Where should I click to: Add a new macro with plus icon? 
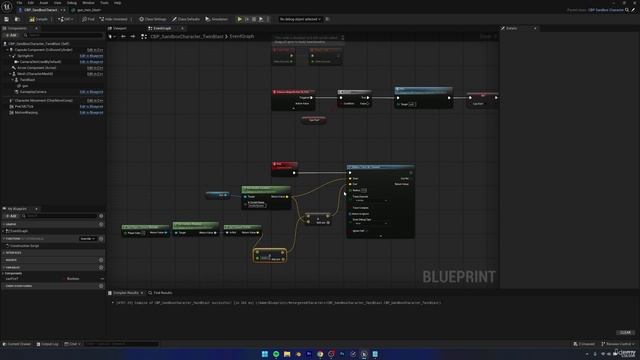pos(101,260)
